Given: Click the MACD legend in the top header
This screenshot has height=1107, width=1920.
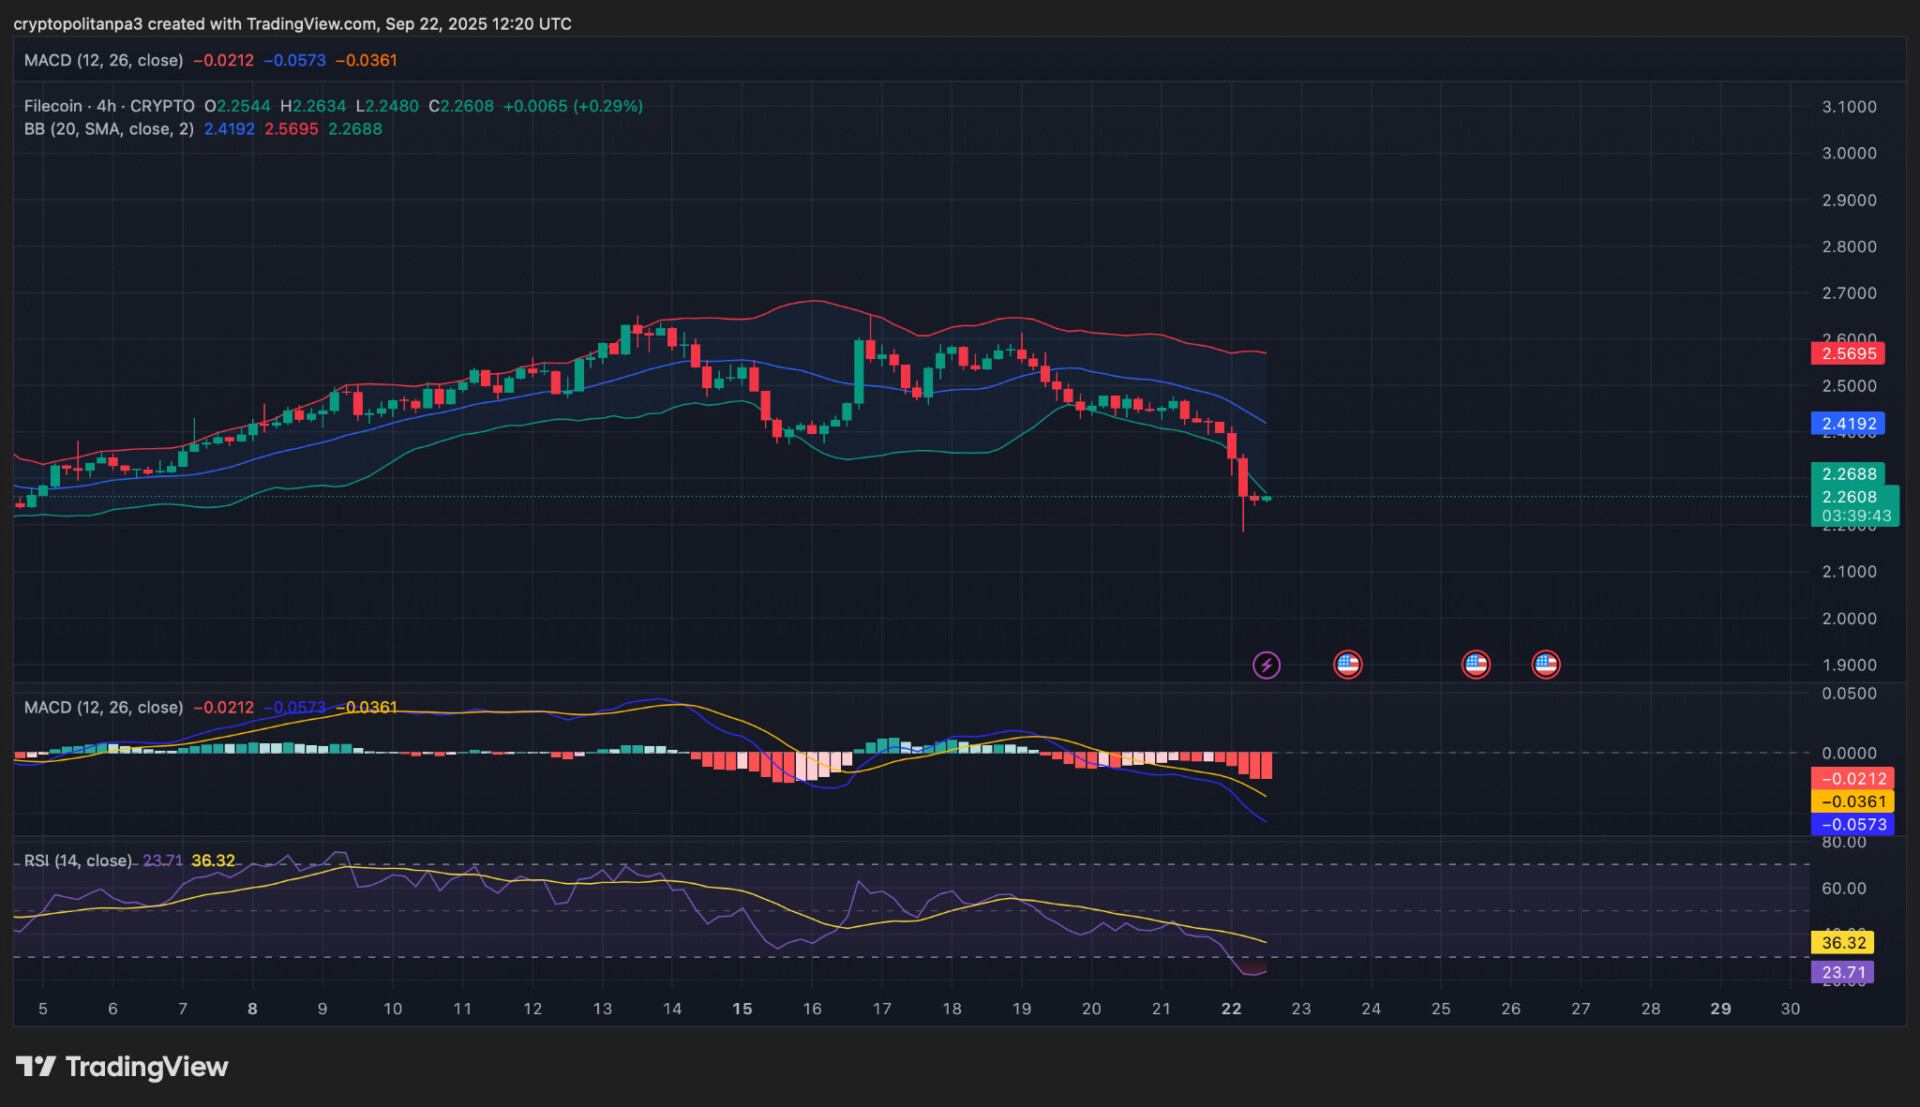Looking at the screenshot, I should point(103,60).
